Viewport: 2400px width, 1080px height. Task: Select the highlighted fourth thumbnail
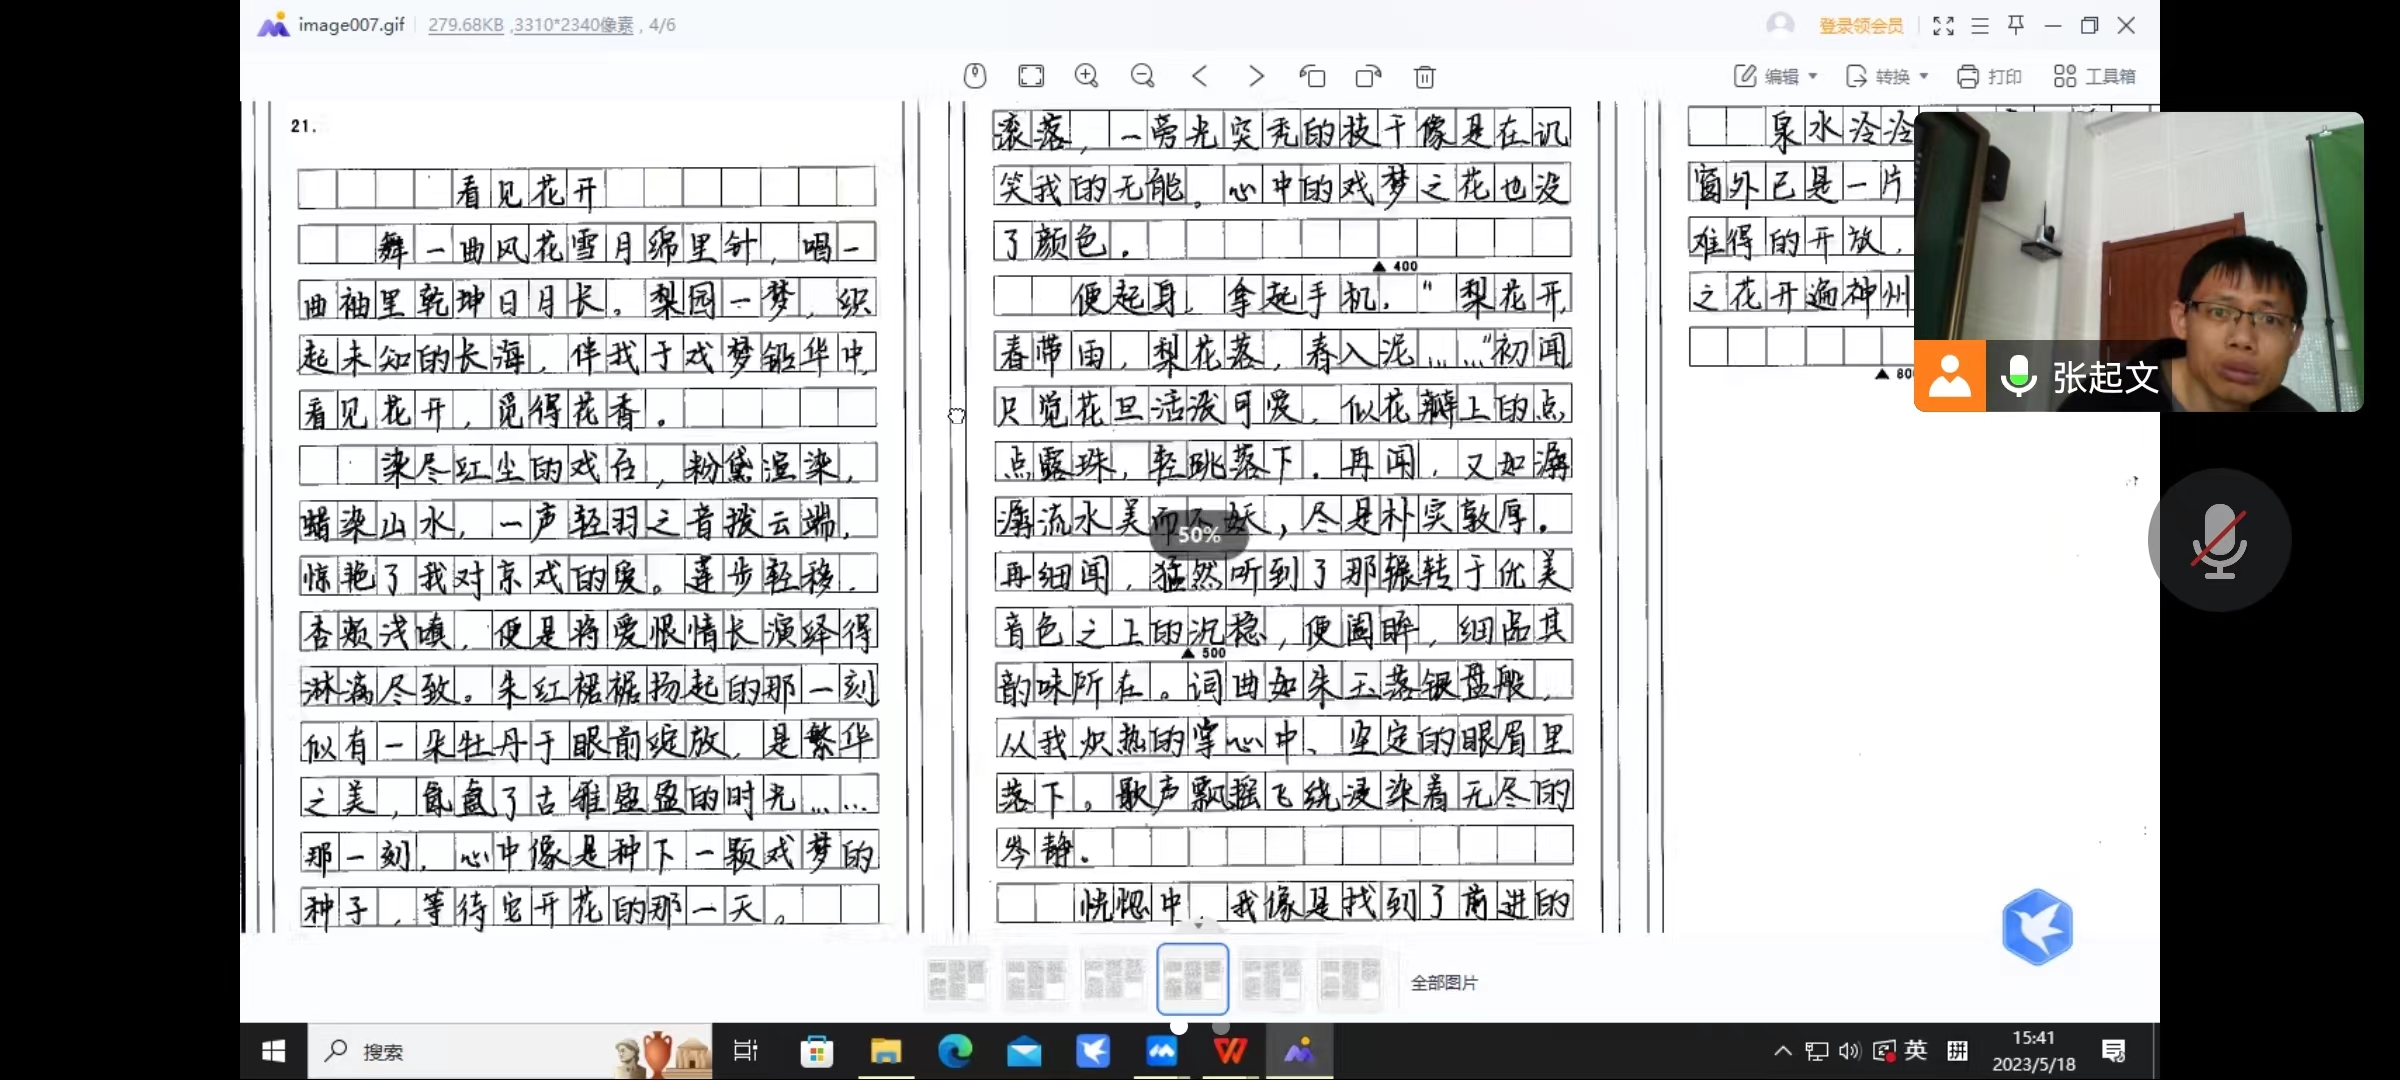[1193, 978]
